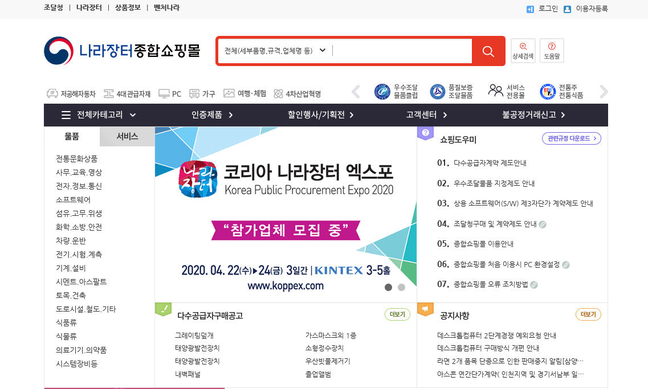Click previous arrow of special-mall carousel

[356, 91]
